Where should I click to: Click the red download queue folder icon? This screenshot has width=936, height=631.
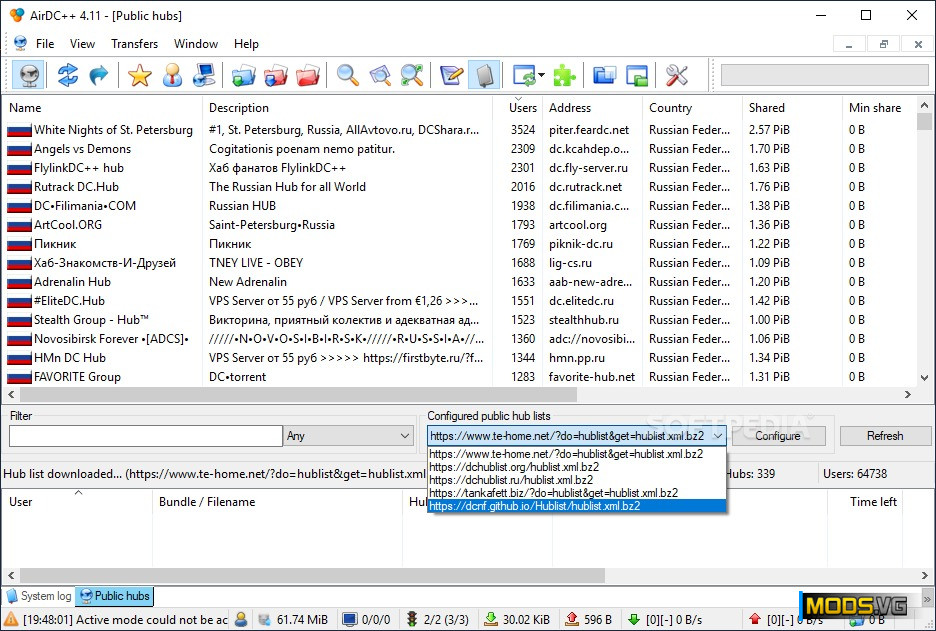[309, 75]
